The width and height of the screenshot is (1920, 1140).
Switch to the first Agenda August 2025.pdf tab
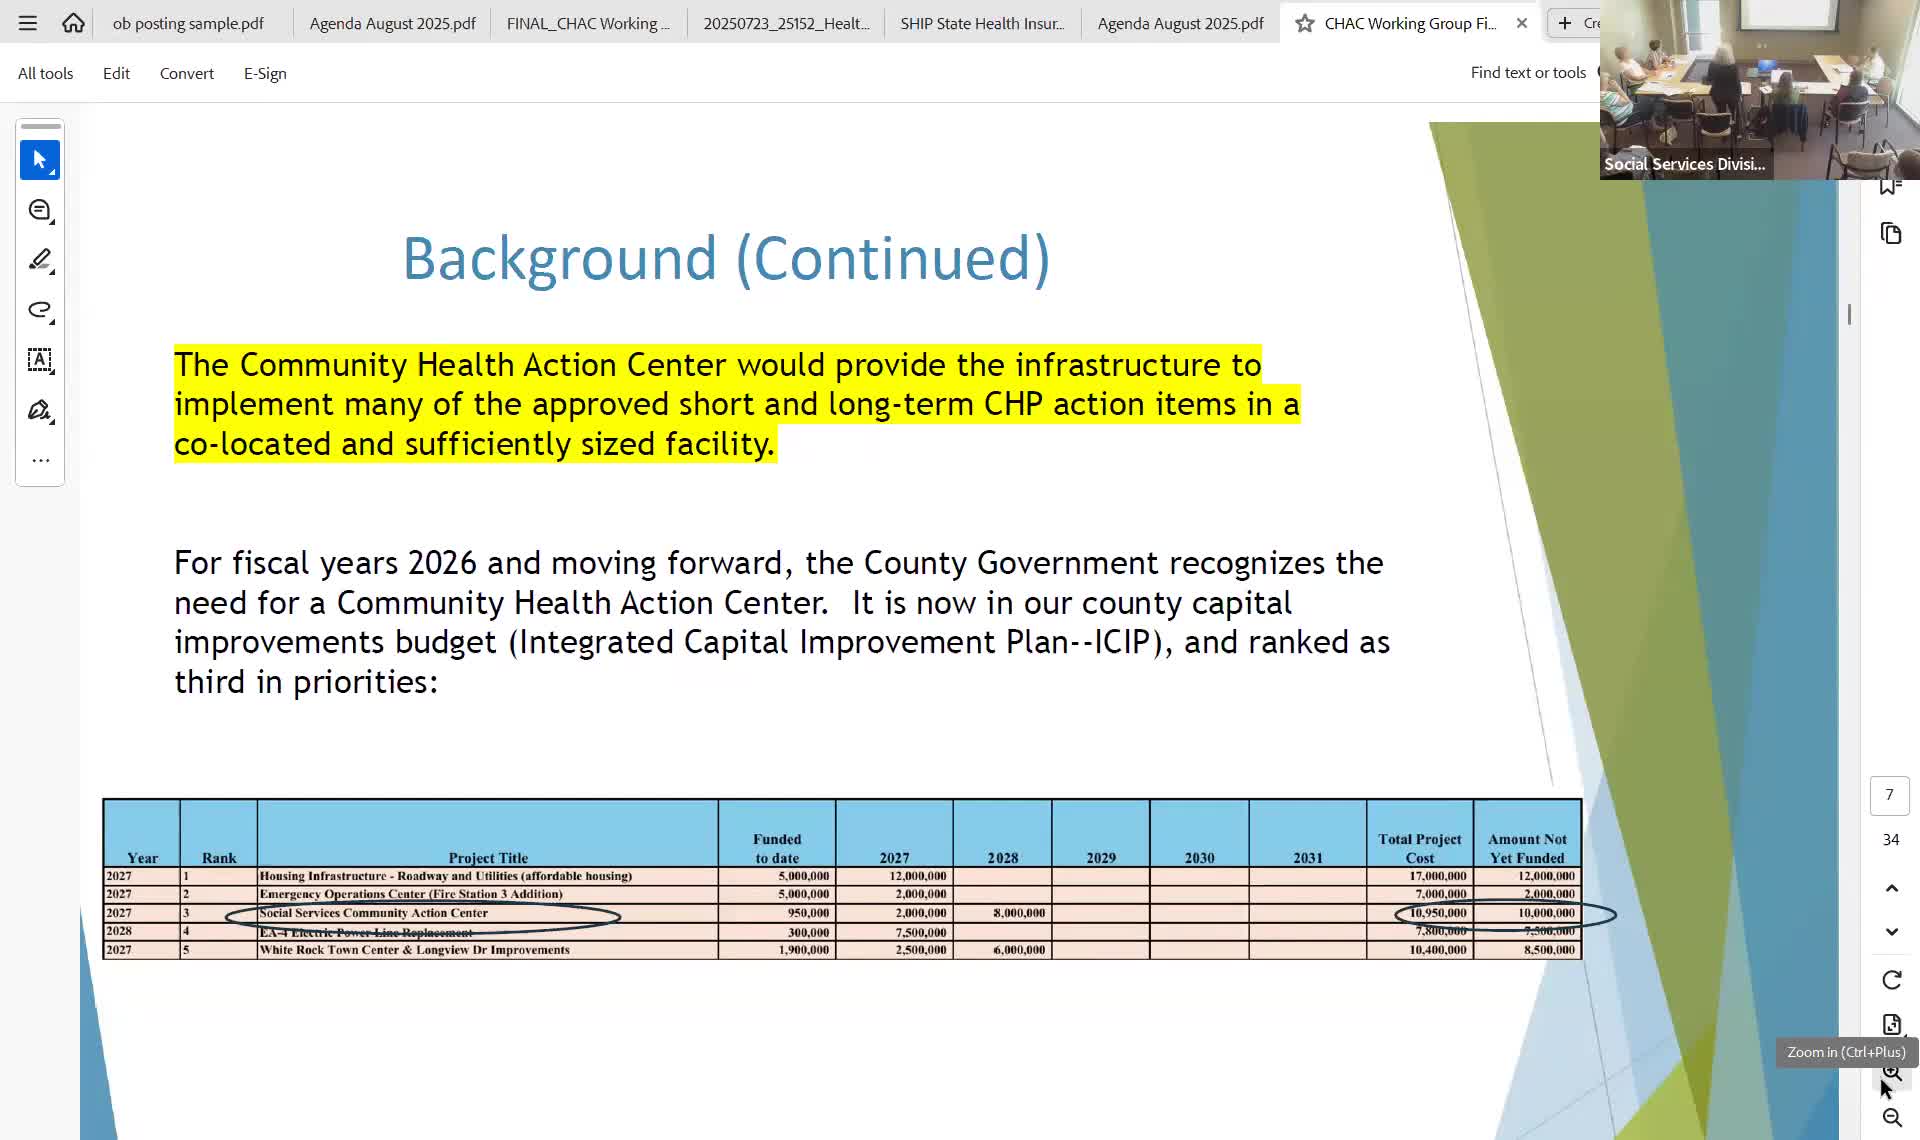click(392, 23)
